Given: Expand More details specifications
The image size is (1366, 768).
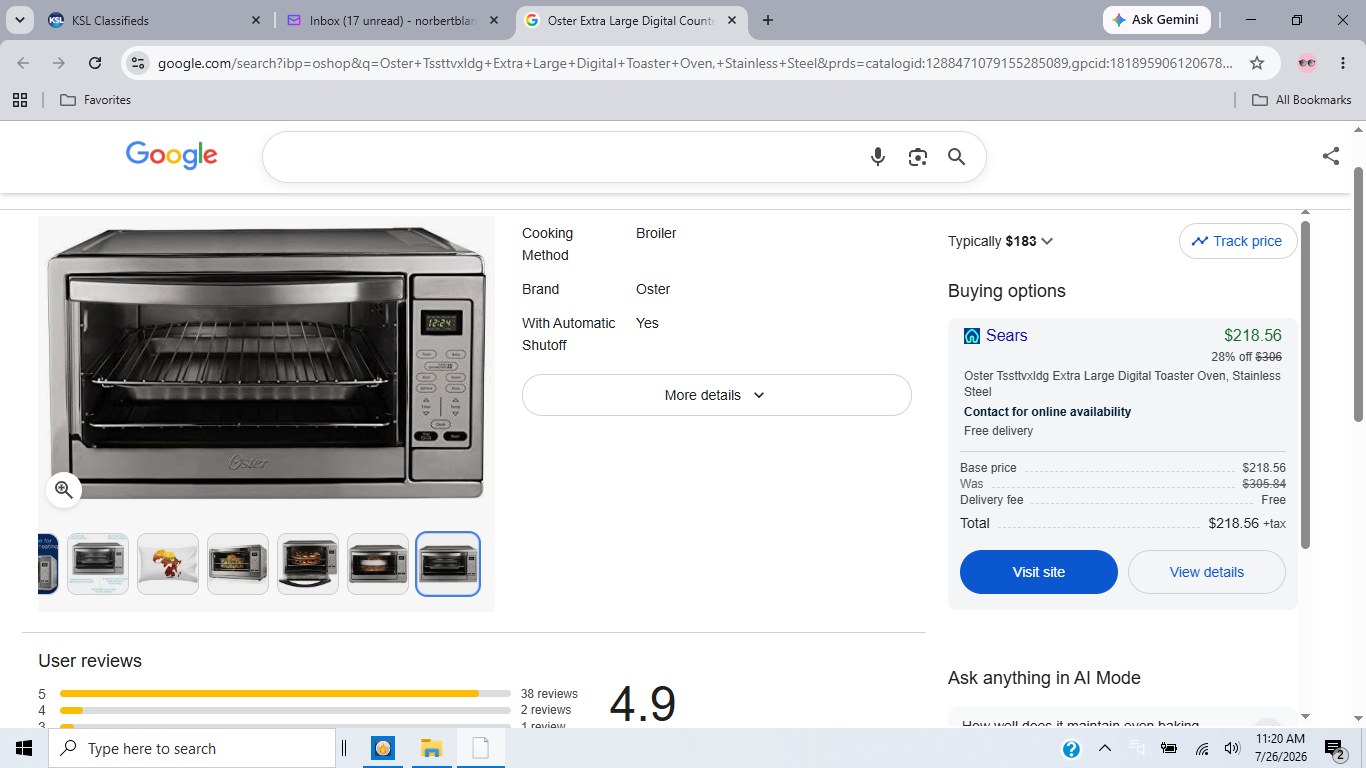Looking at the screenshot, I should tap(716, 395).
